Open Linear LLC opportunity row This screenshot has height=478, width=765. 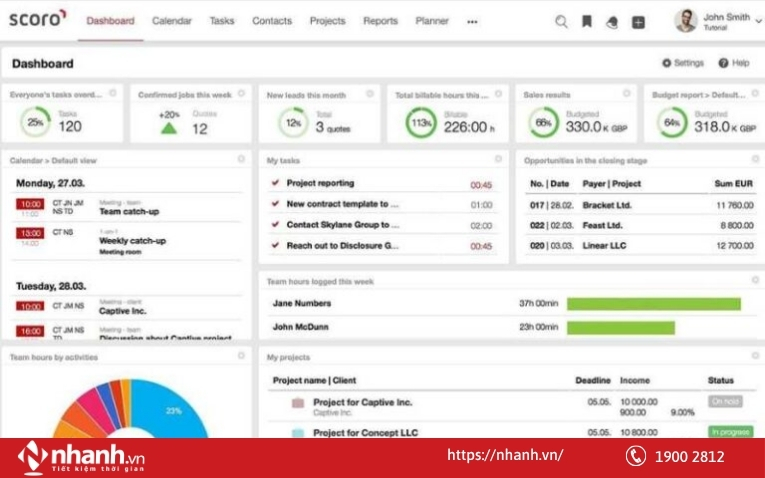(x=641, y=246)
